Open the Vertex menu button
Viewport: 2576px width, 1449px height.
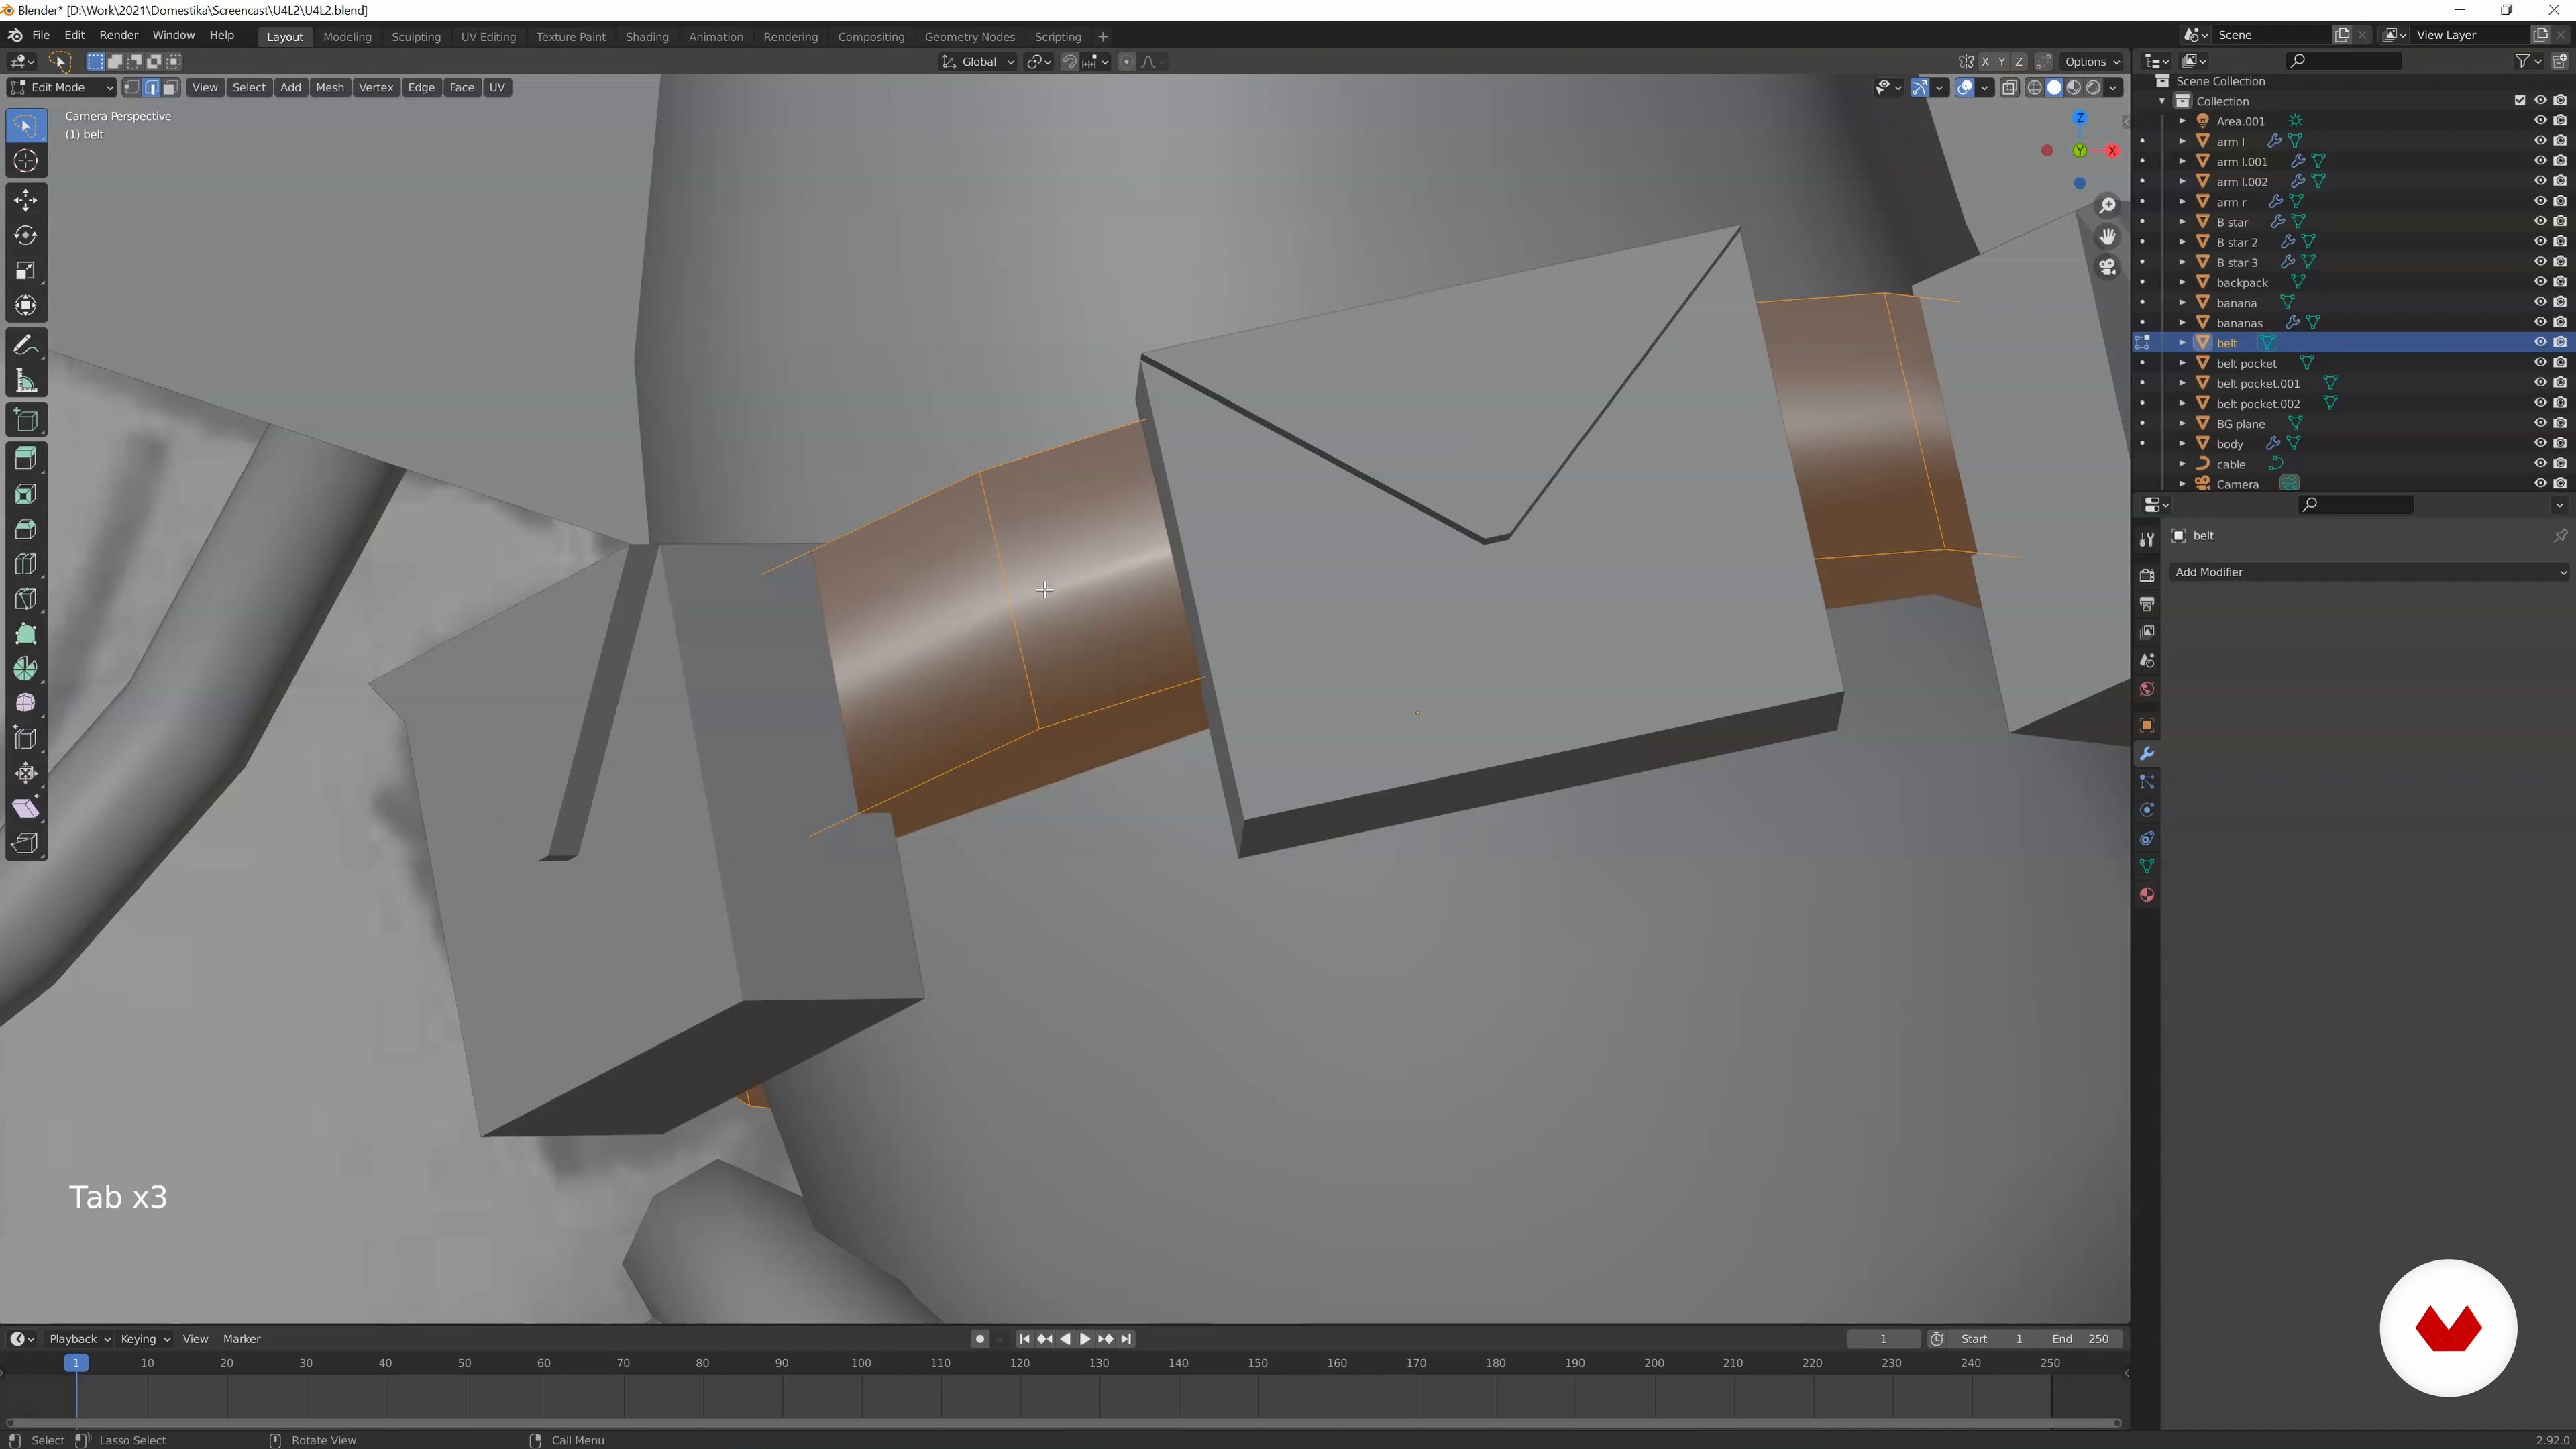[376, 88]
